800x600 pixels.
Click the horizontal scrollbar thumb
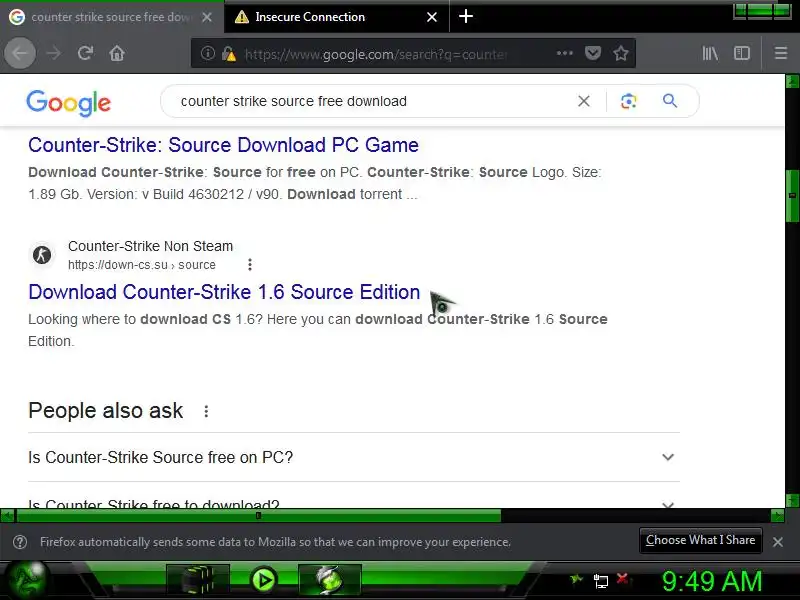pos(259,516)
